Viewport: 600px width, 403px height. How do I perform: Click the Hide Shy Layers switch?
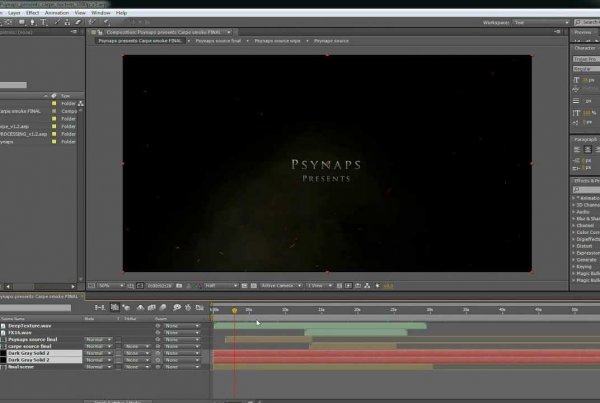point(140,307)
